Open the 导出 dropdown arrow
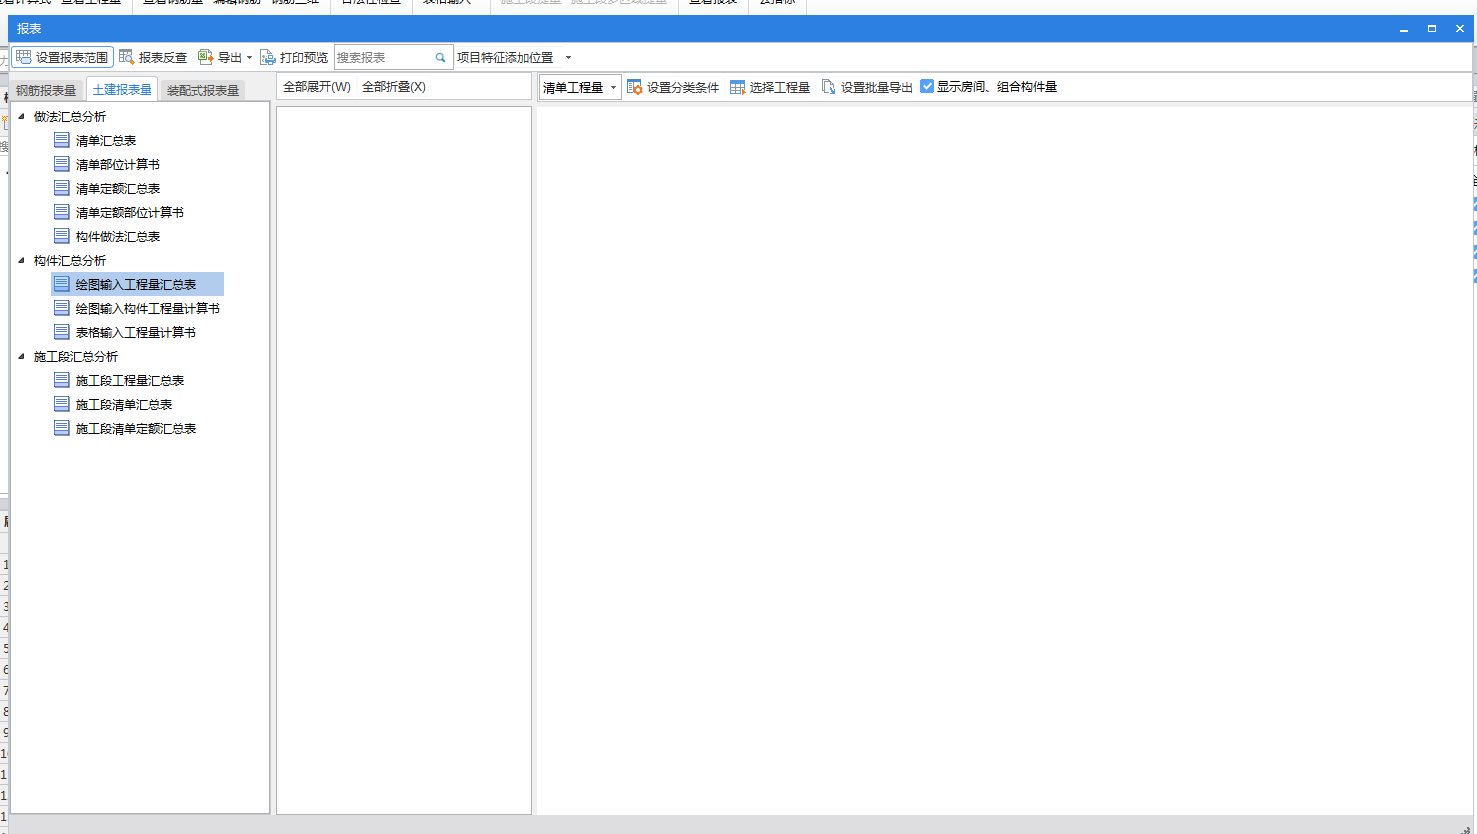This screenshot has width=1477, height=834. coord(250,58)
